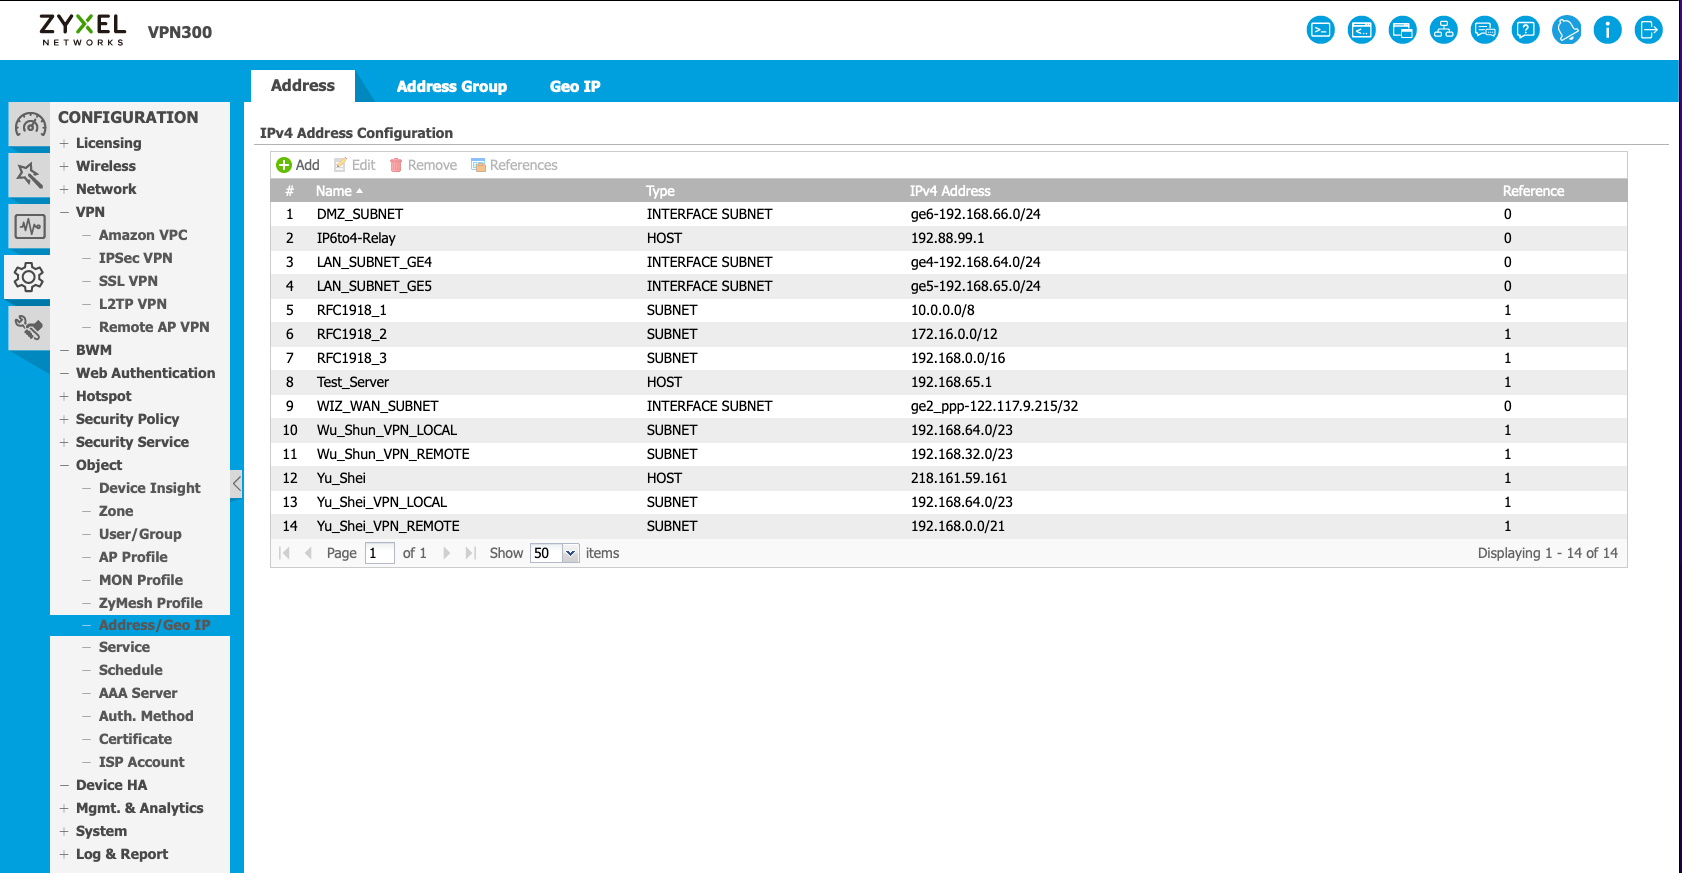Sort by the Reference column header
The image size is (1682, 873).
tap(1533, 191)
